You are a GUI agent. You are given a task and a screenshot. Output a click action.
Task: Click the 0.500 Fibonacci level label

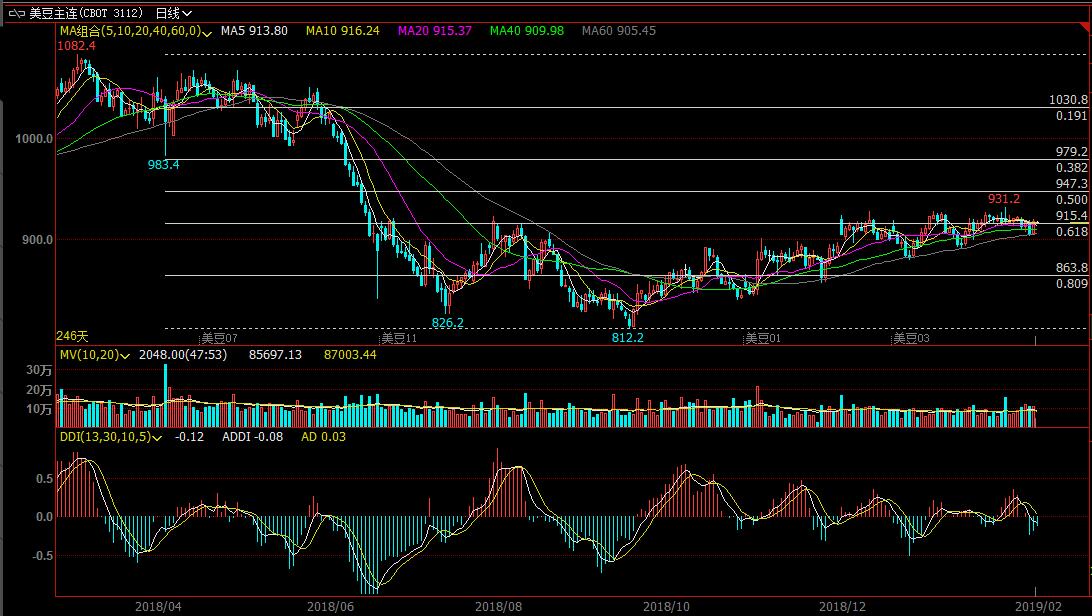[1071, 200]
